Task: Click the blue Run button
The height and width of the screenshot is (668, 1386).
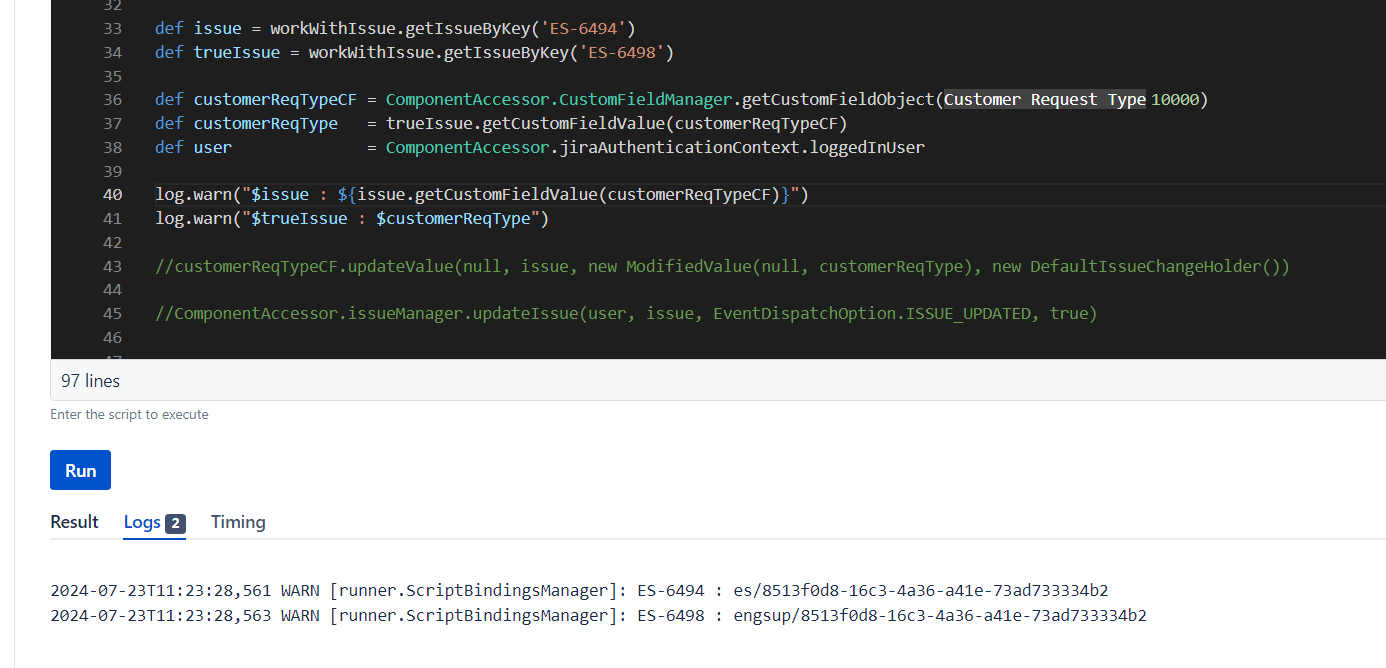Action: pos(80,470)
